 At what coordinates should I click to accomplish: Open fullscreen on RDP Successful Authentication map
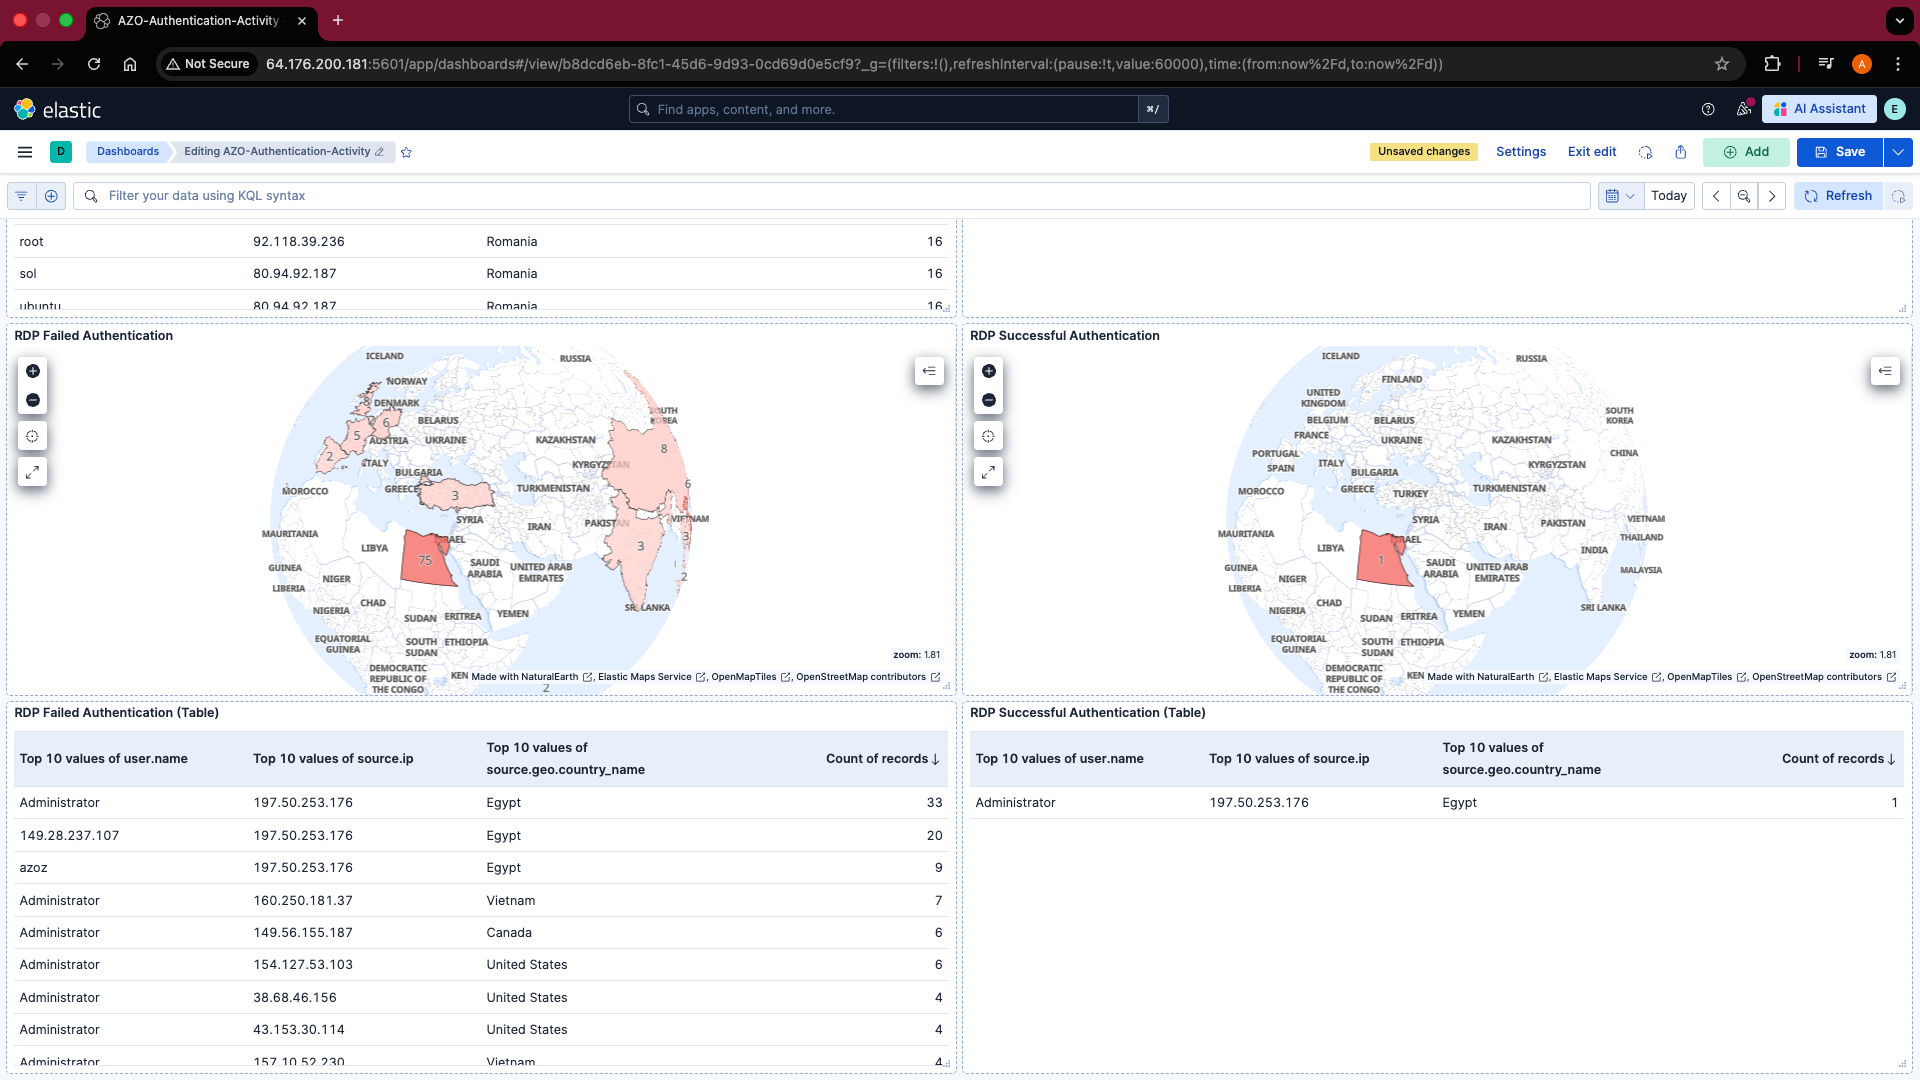989,472
